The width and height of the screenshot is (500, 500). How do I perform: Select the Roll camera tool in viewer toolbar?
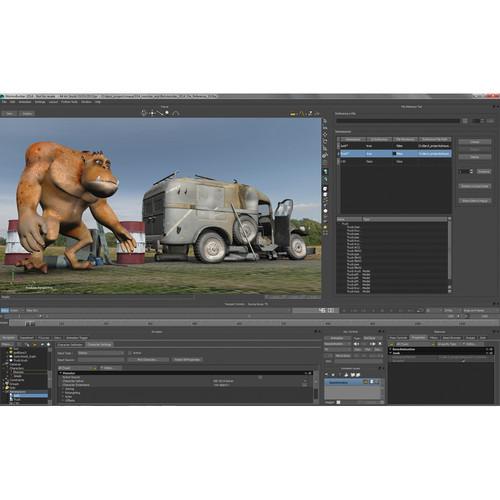click(x=176, y=114)
